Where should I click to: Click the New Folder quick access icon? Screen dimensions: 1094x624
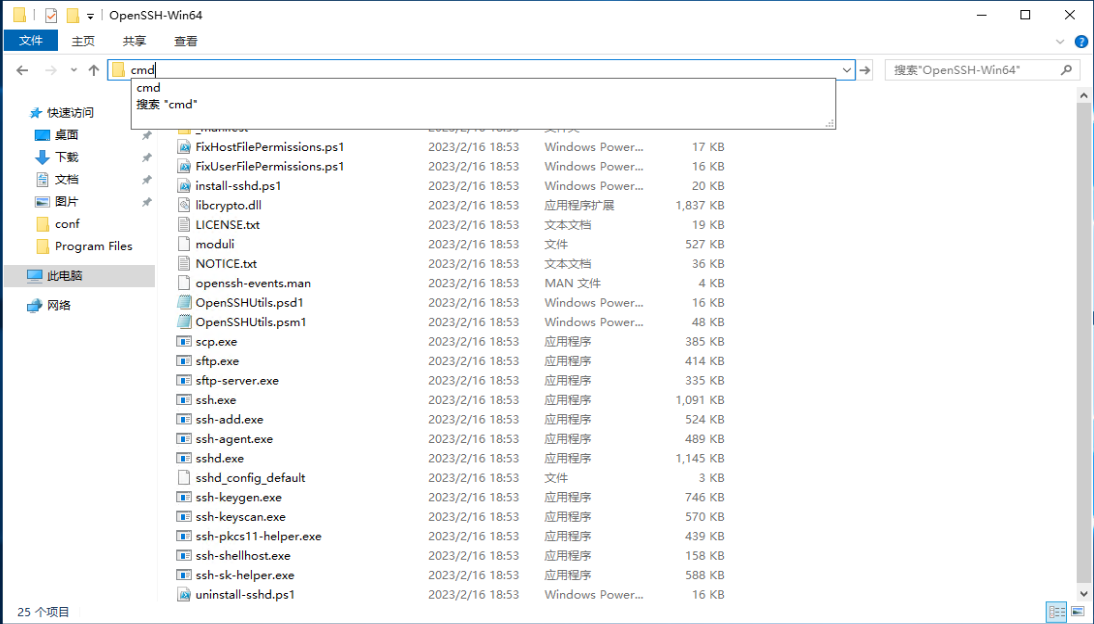(x=73, y=15)
